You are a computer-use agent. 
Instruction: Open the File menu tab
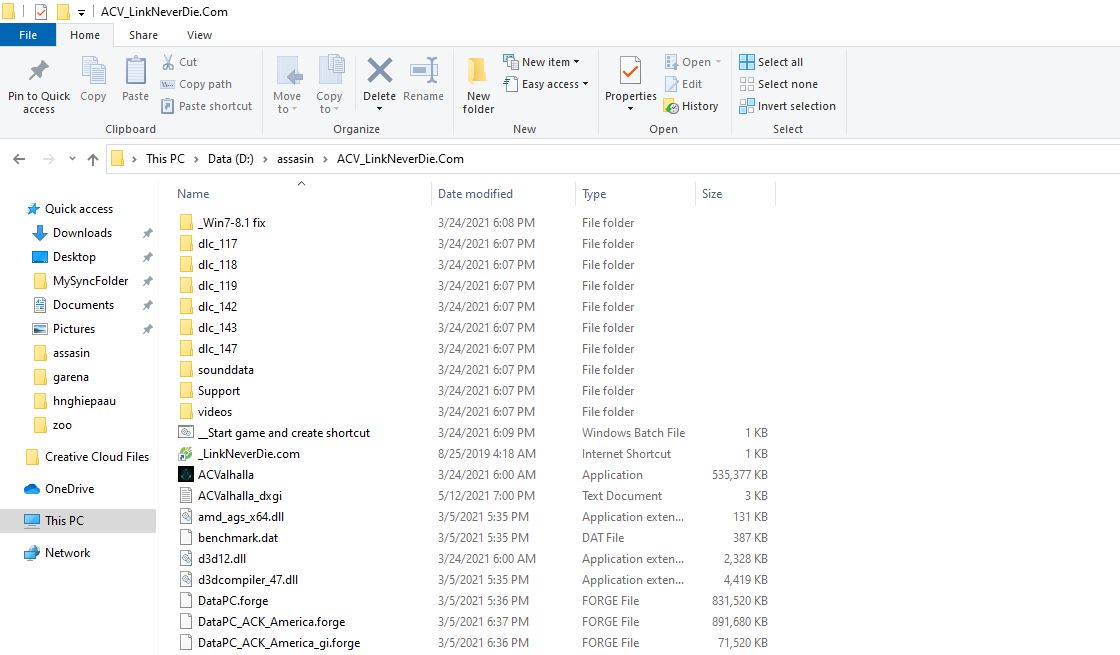pyautogui.click(x=28, y=35)
